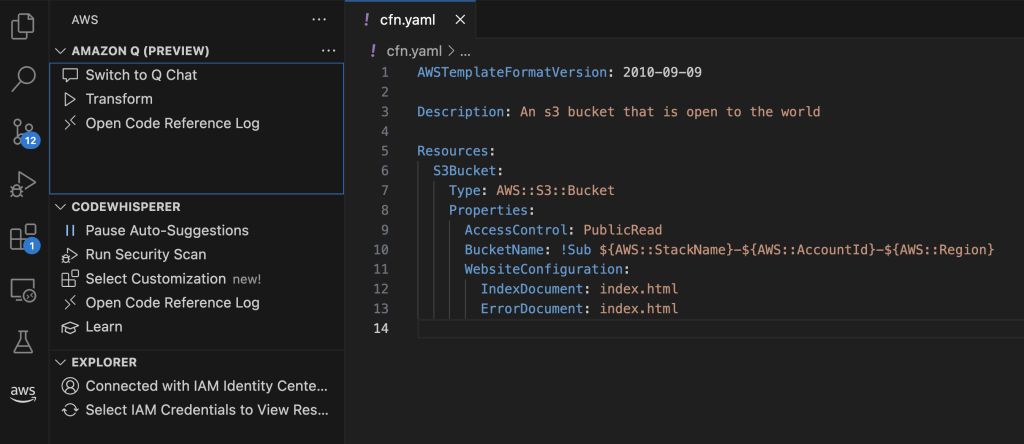Open the Remote Explorer view
The image size is (1024, 444).
tap(24, 290)
